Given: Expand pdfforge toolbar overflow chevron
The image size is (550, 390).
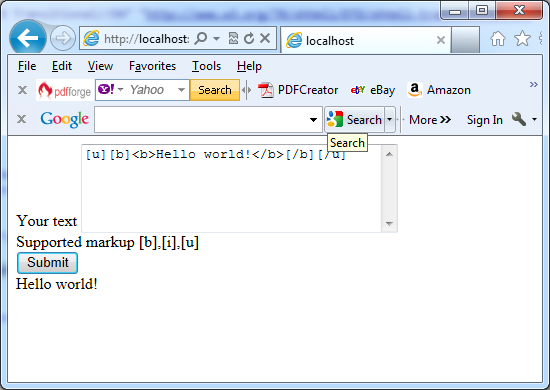Looking at the screenshot, I should [534, 85].
